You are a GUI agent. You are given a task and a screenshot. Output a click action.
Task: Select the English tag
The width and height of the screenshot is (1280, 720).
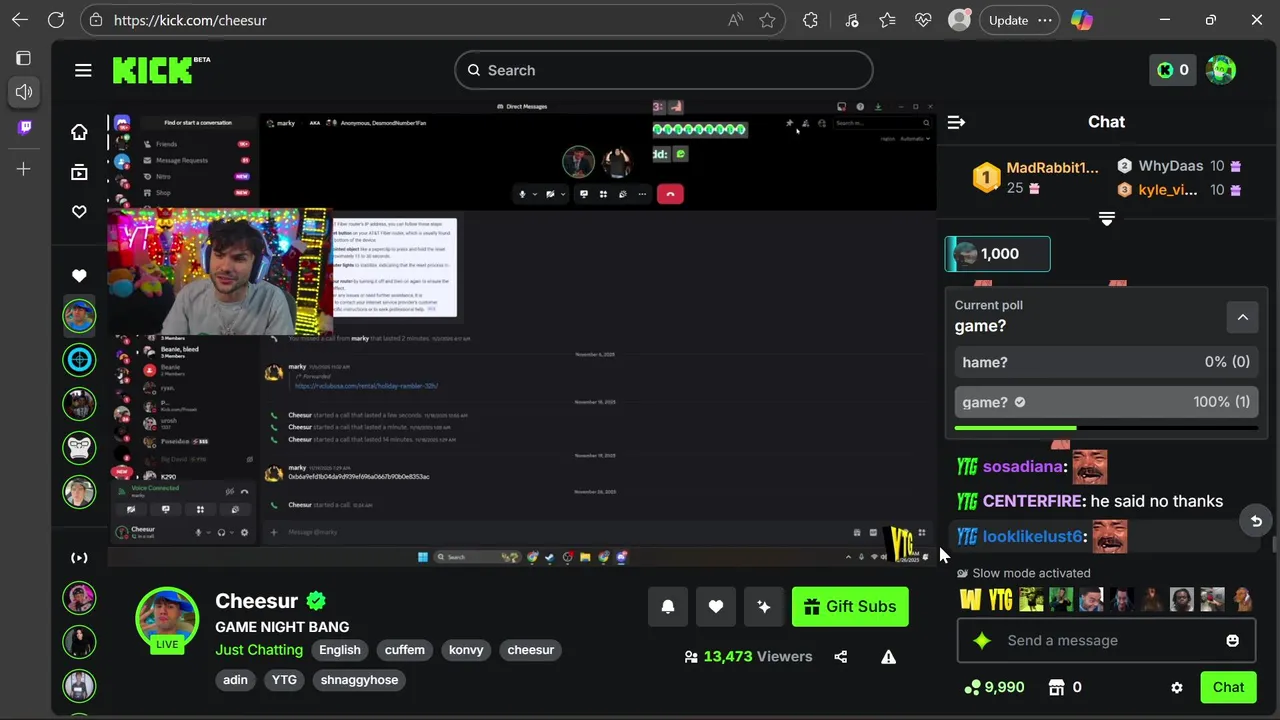(x=340, y=650)
